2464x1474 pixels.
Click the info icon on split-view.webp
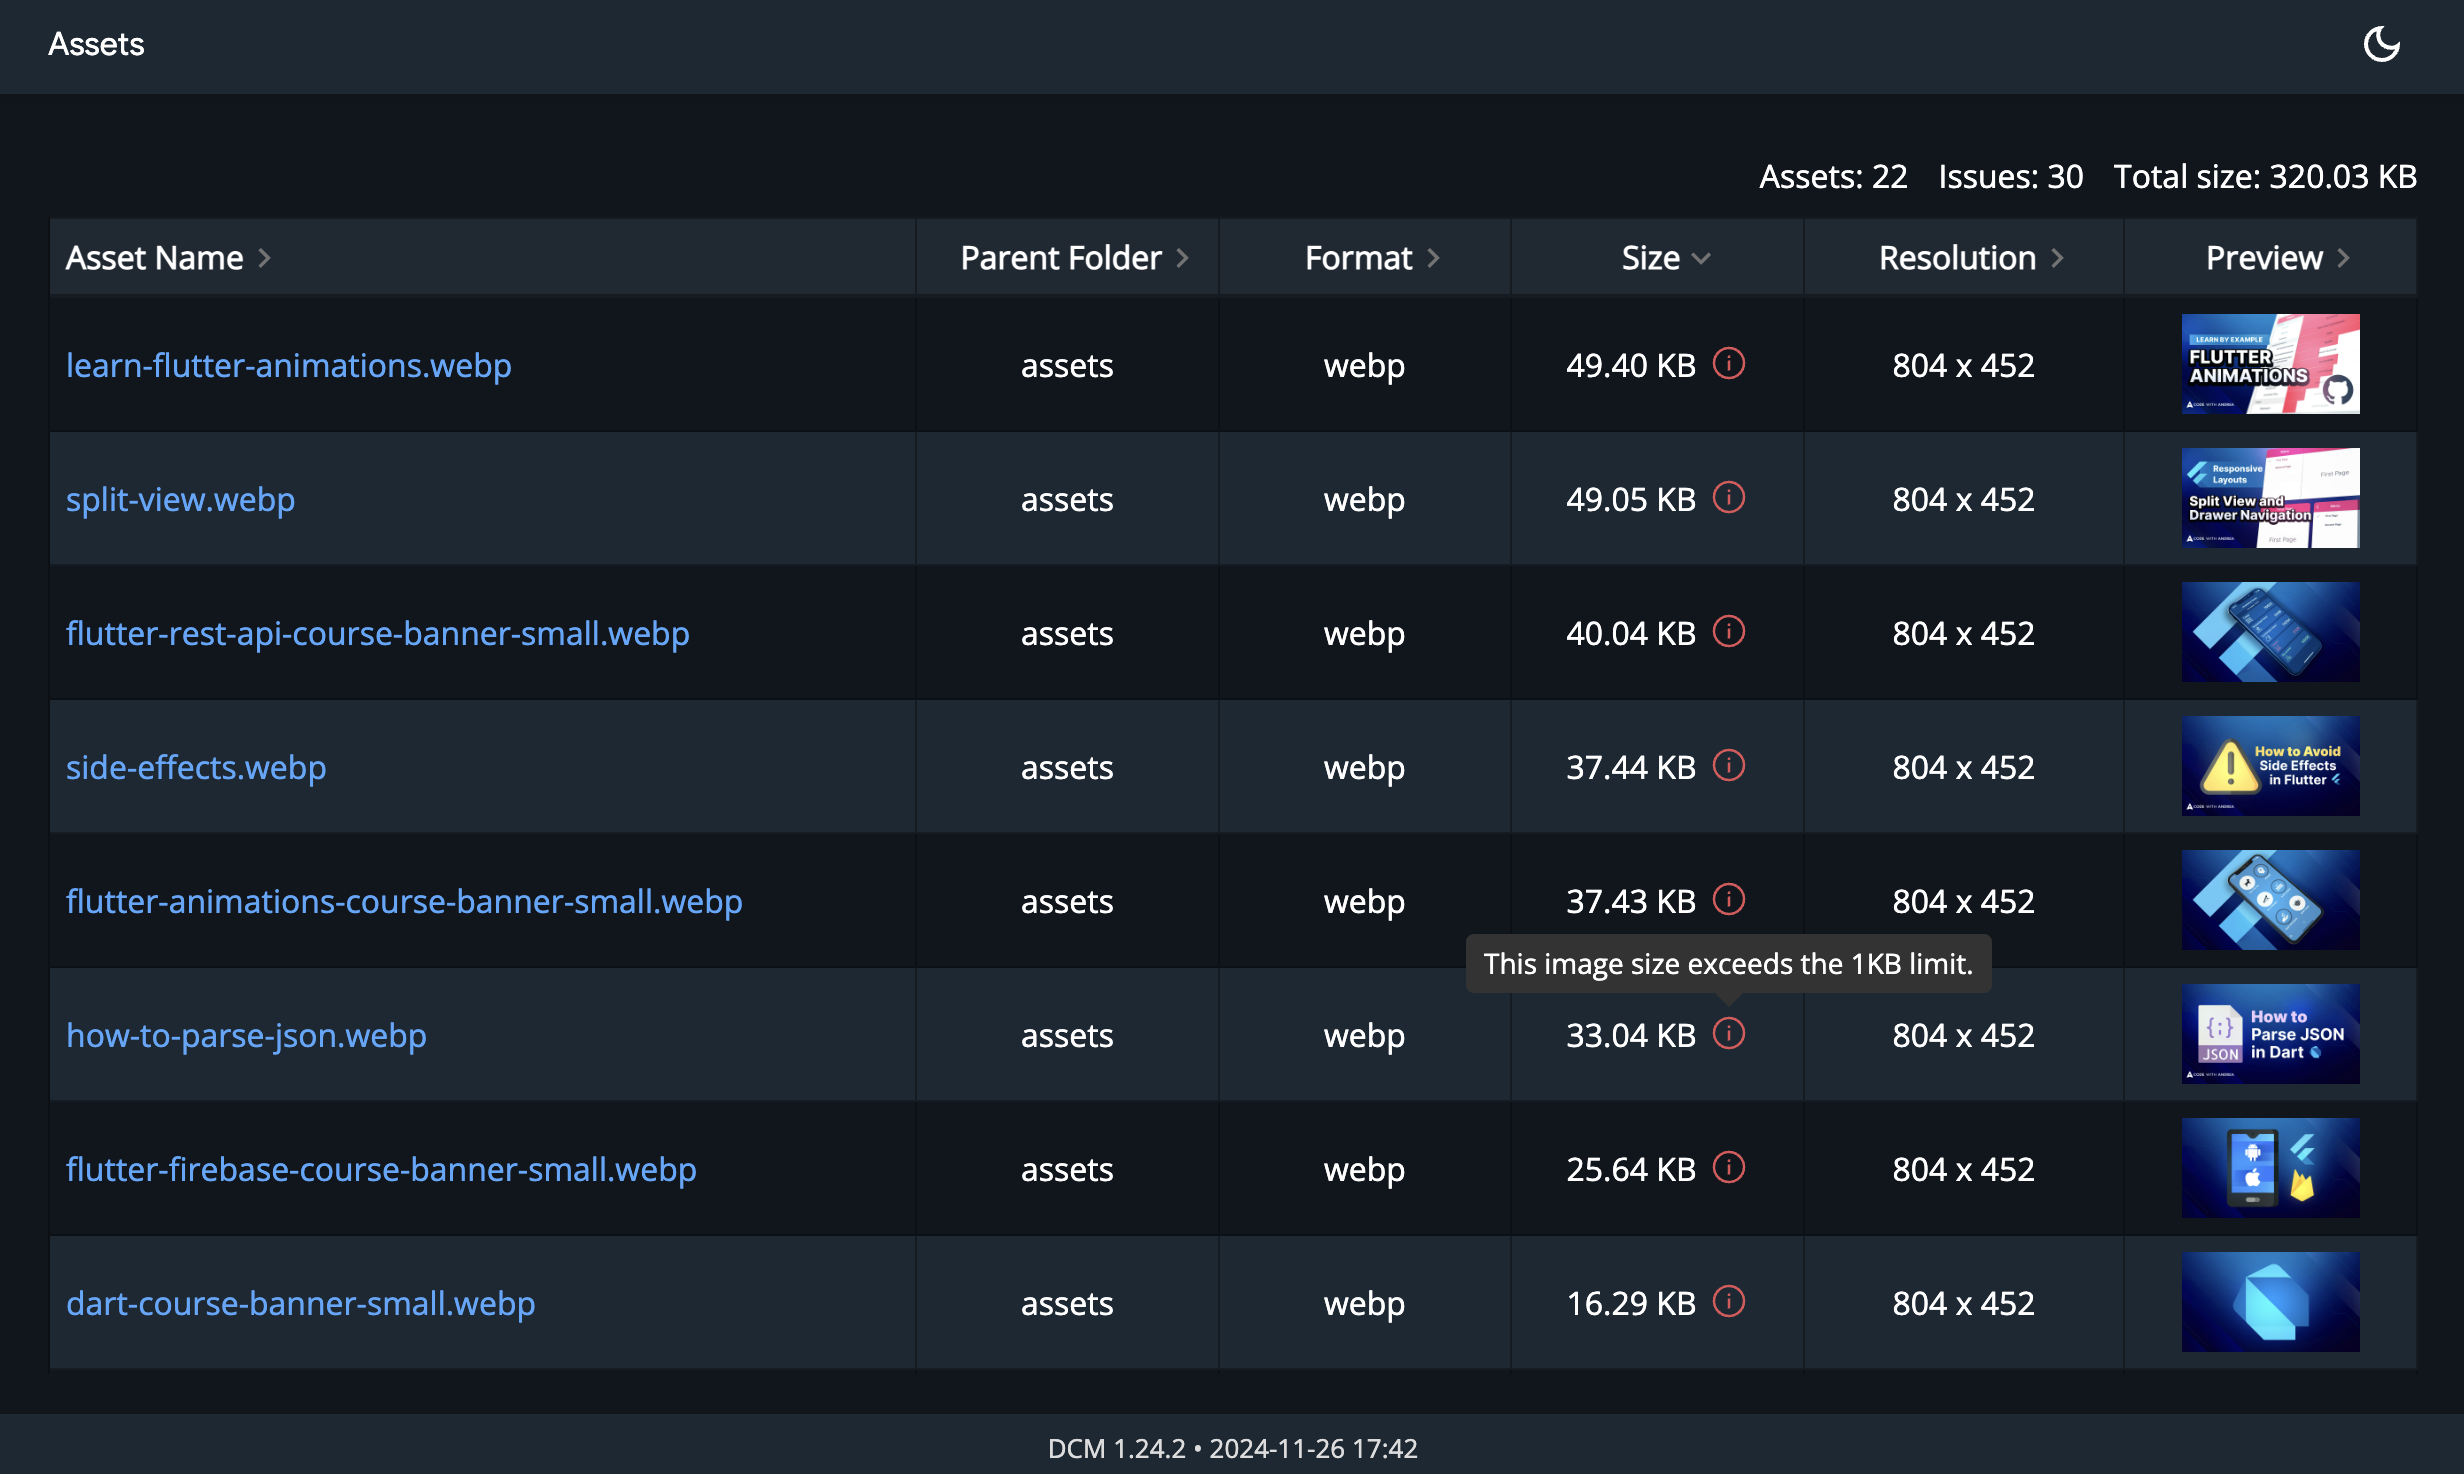pos(1727,497)
